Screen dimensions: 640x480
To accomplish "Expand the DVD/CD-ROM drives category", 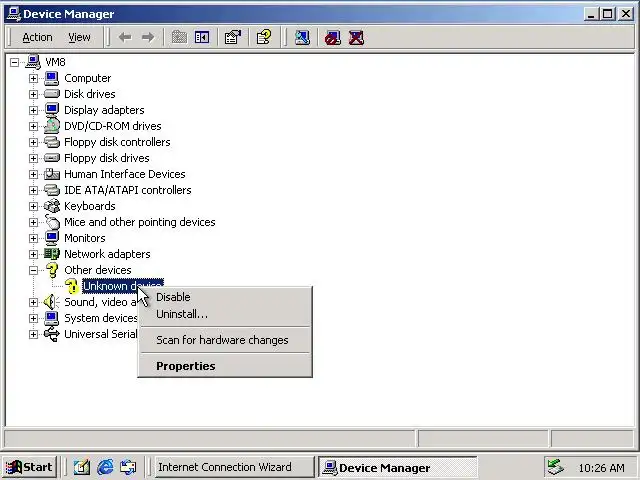I will tap(33, 127).
